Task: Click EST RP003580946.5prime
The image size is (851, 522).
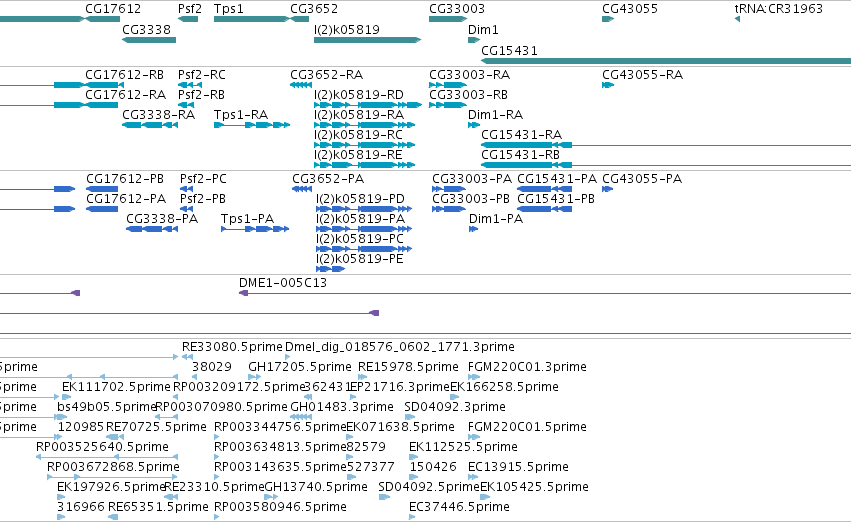Action: 280,507
